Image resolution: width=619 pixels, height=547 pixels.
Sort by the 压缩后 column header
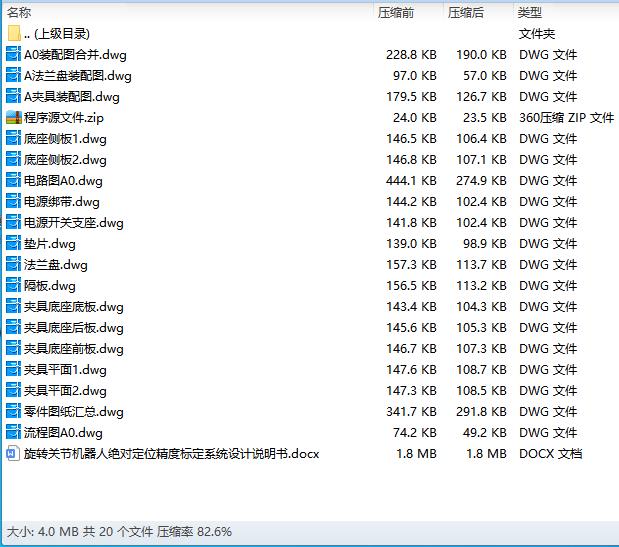click(x=466, y=13)
